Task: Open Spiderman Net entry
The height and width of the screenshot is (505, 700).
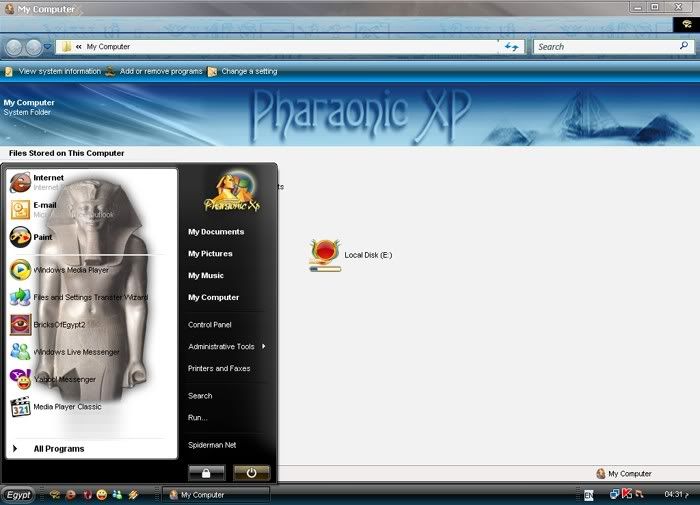Action: click(212, 445)
